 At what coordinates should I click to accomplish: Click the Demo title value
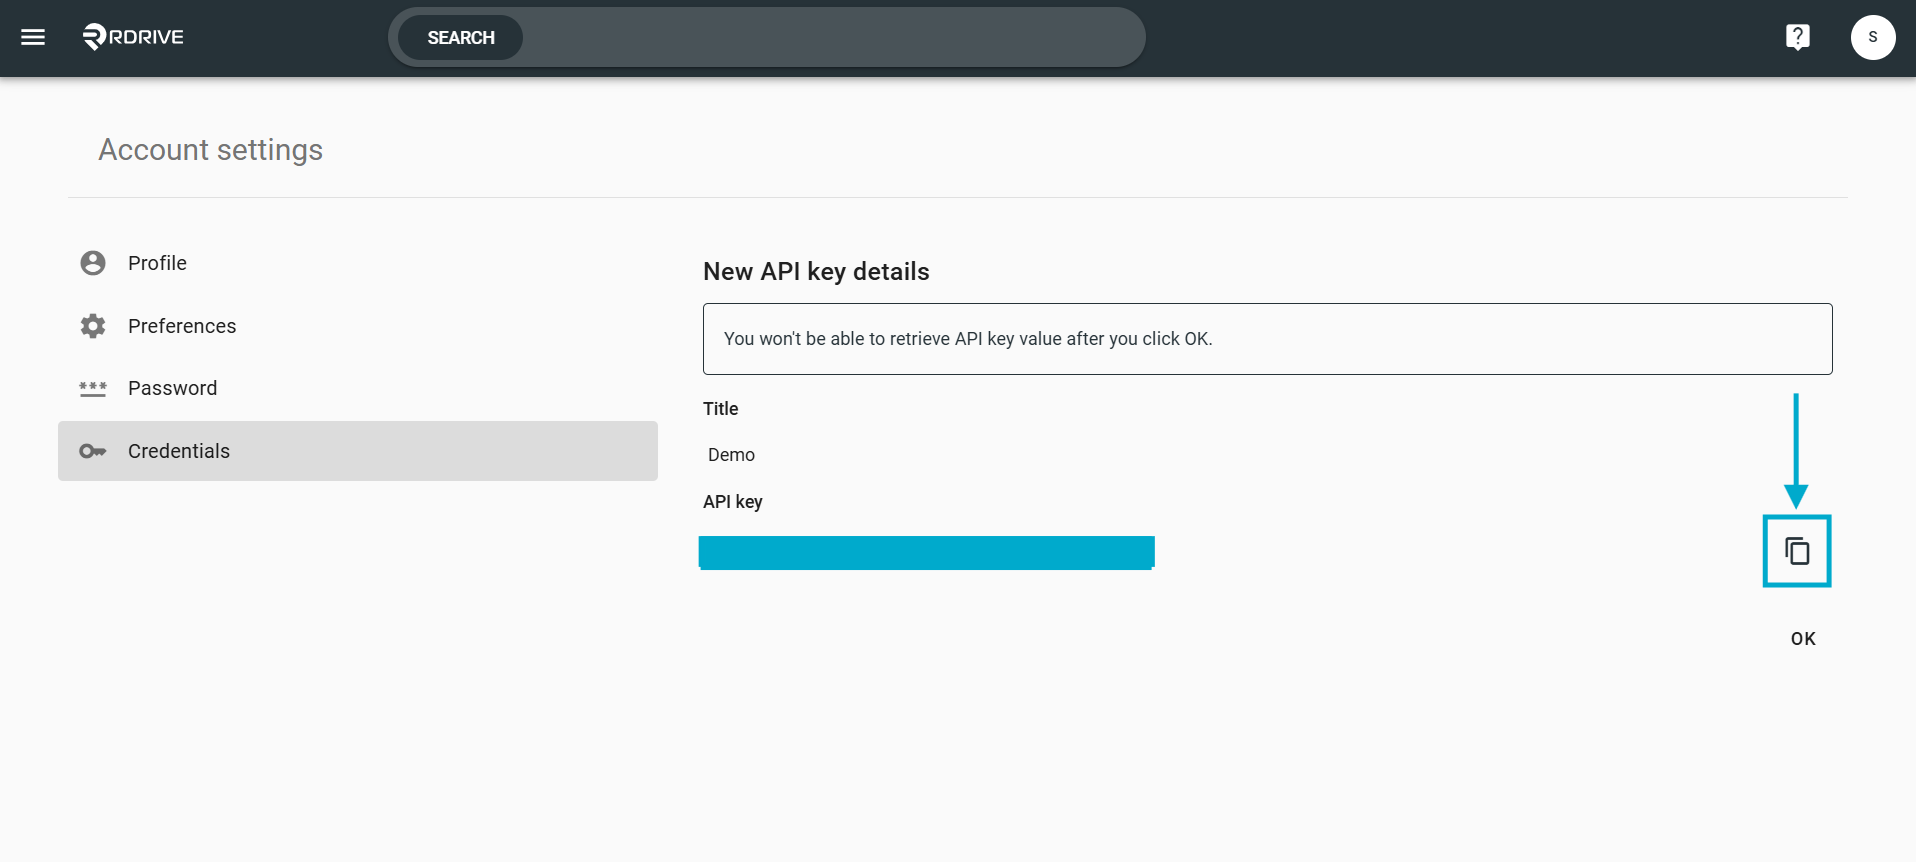(731, 455)
